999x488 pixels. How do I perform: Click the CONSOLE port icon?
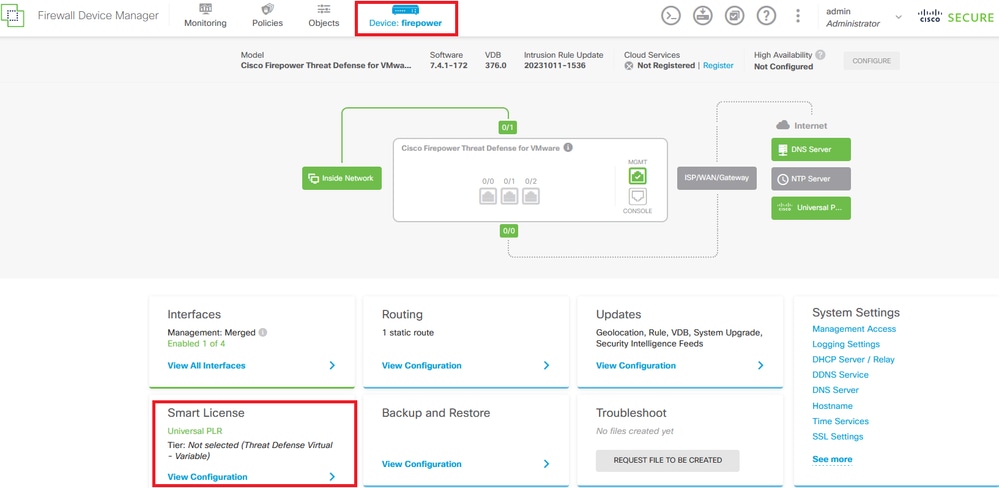pos(637,196)
